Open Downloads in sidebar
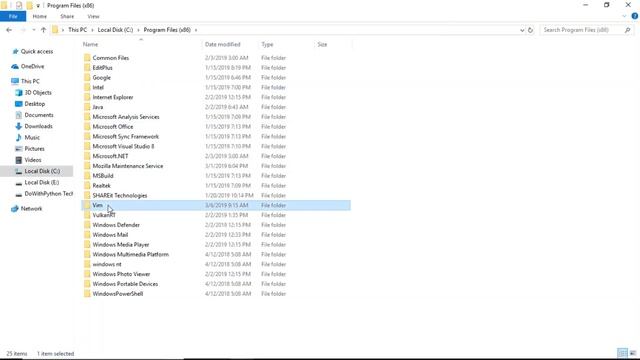Image resolution: width=640 pixels, height=360 pixels. [x=38, y=126]
